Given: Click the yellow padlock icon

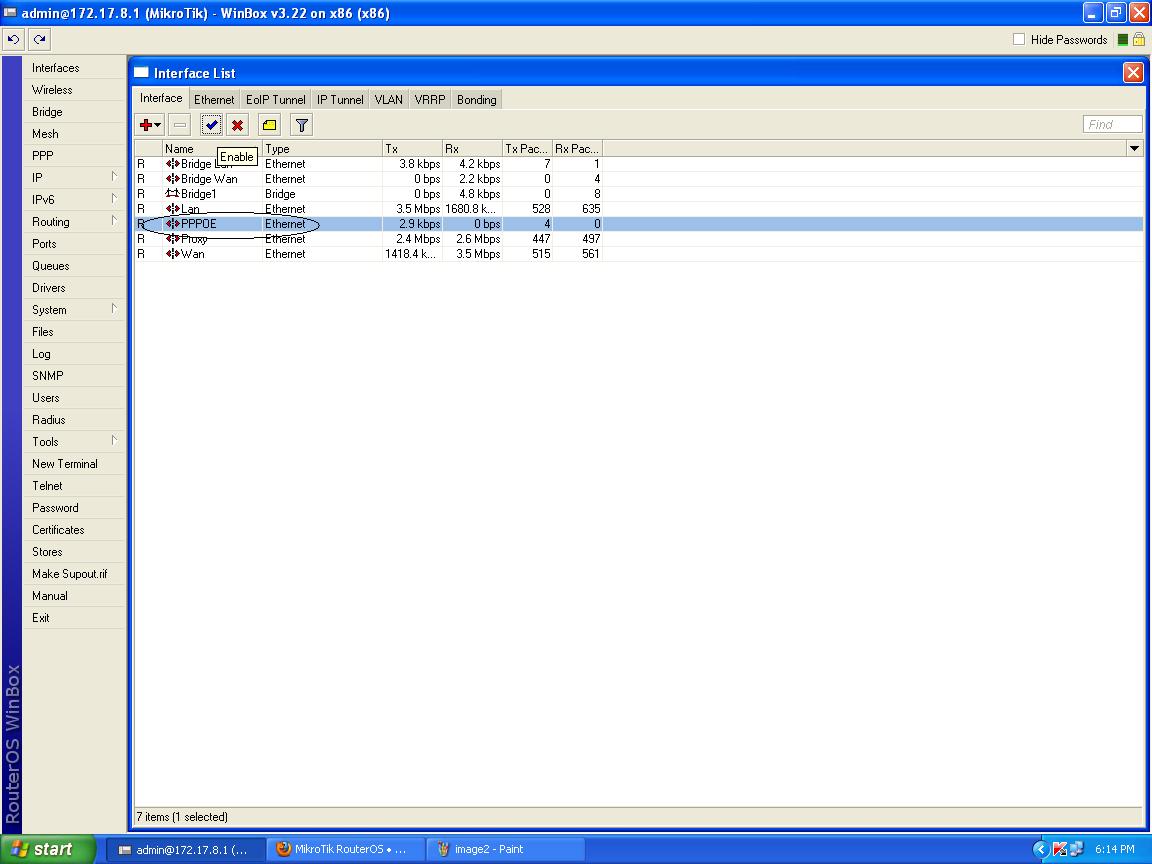Looking at the screenshot, I should click(1139, 40).
